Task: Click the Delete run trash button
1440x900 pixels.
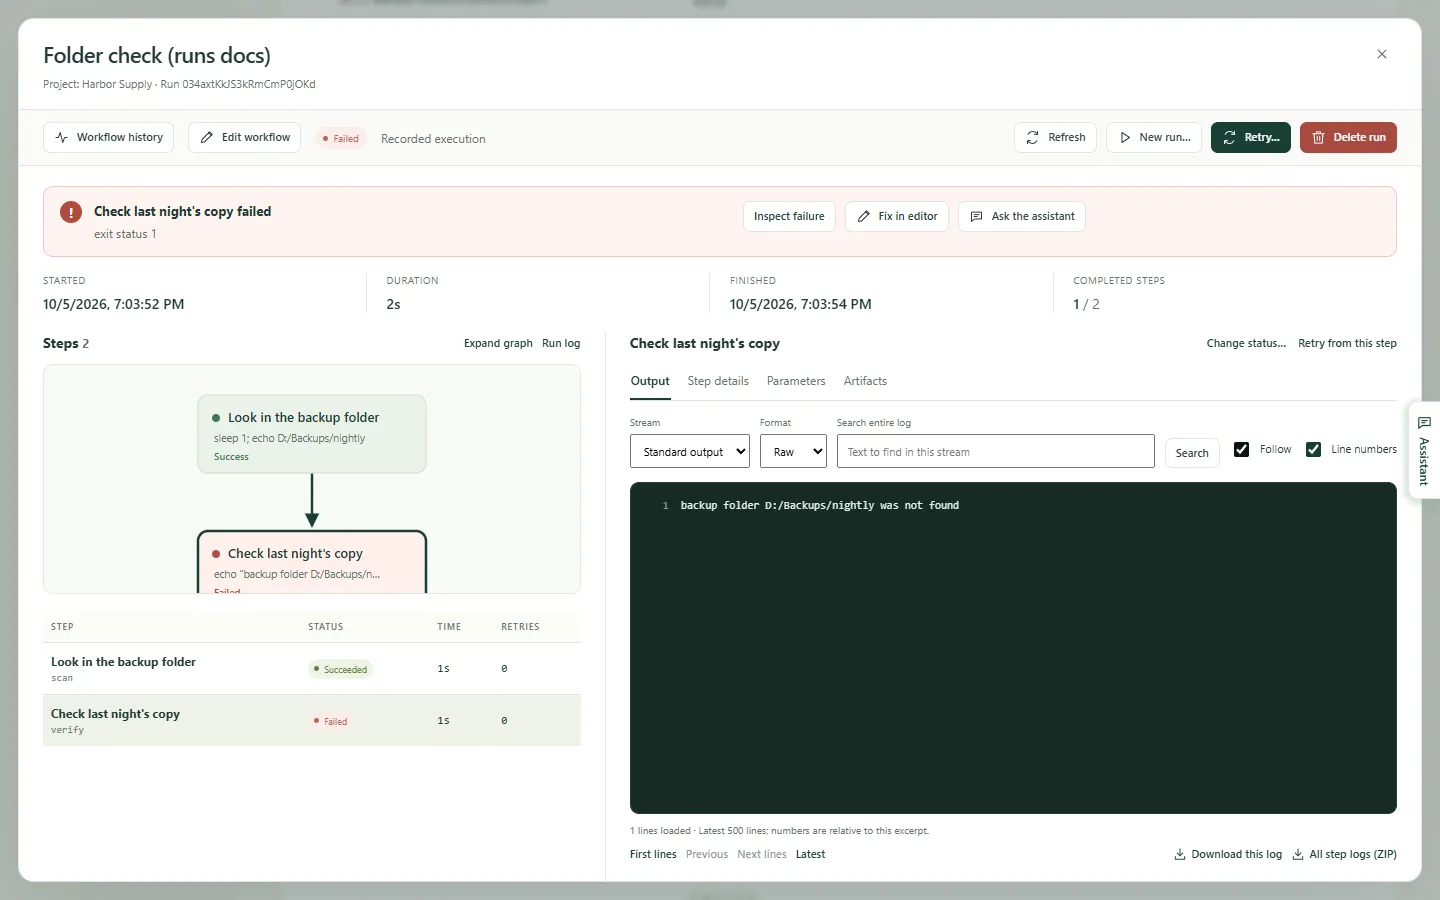Action: point(1348,138)
